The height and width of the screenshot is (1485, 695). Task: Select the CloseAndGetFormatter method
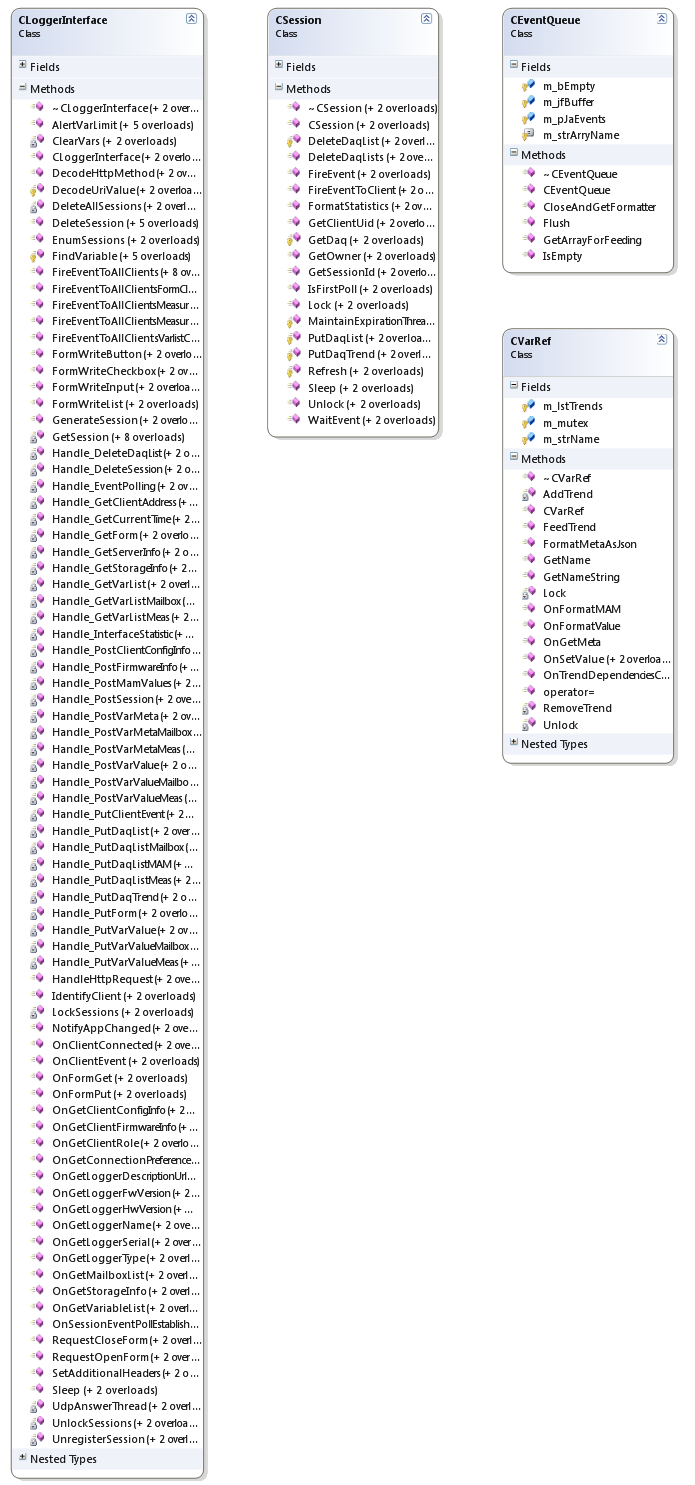tap(599, 207)
